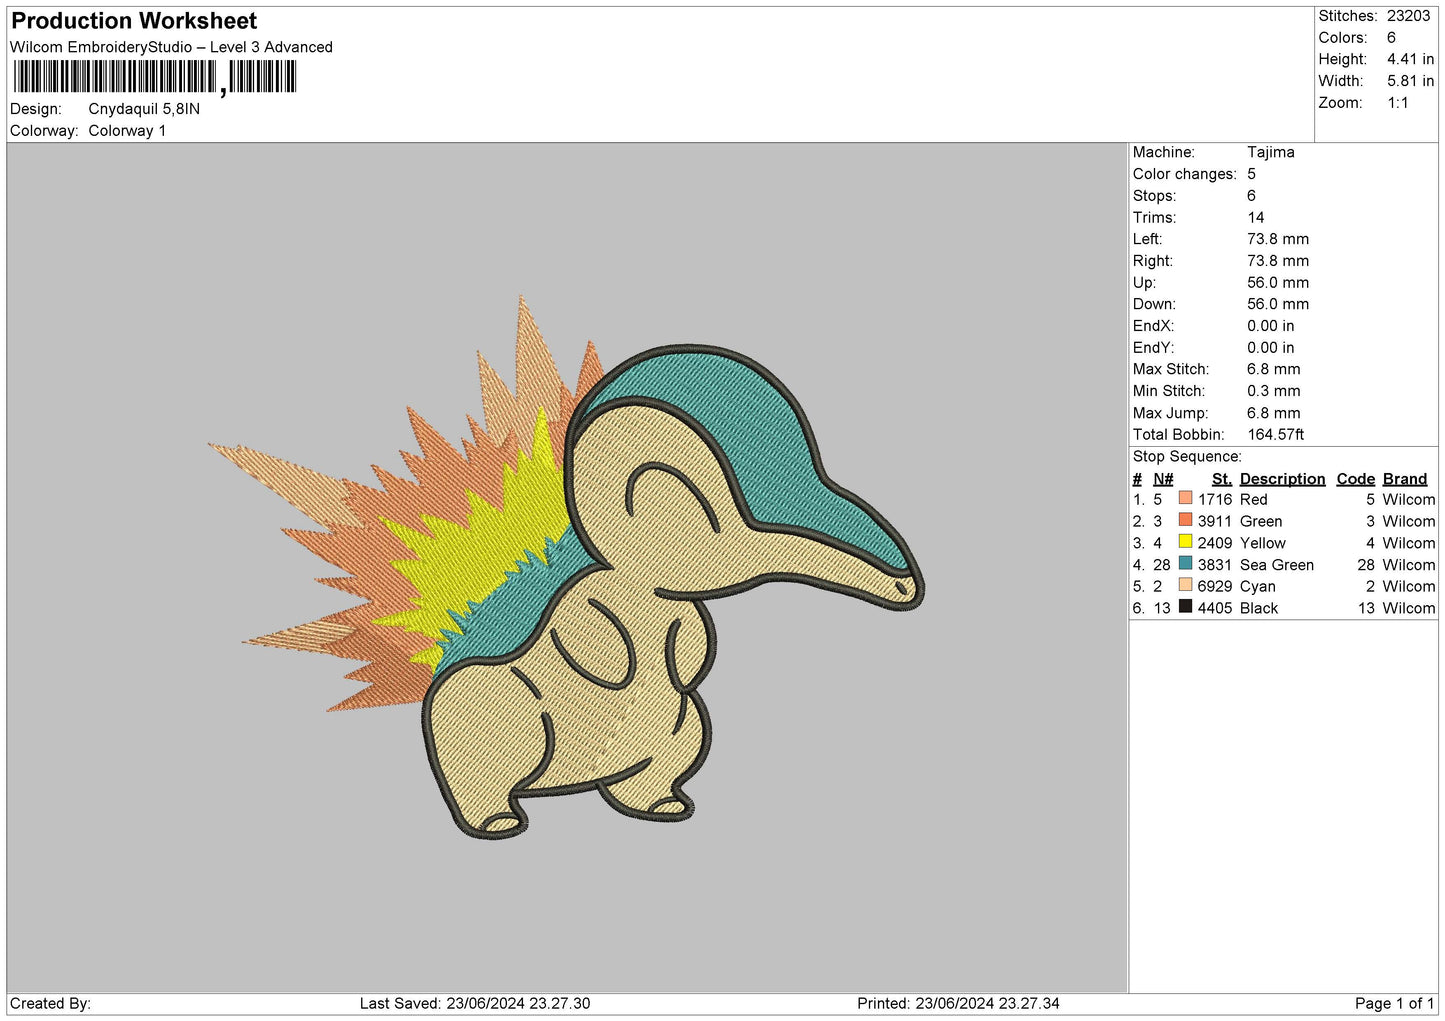Click the Yellow thread color swatch
This screenshot has width=1445, height=1021.
pyautogui.click(x=1185, y=542)
